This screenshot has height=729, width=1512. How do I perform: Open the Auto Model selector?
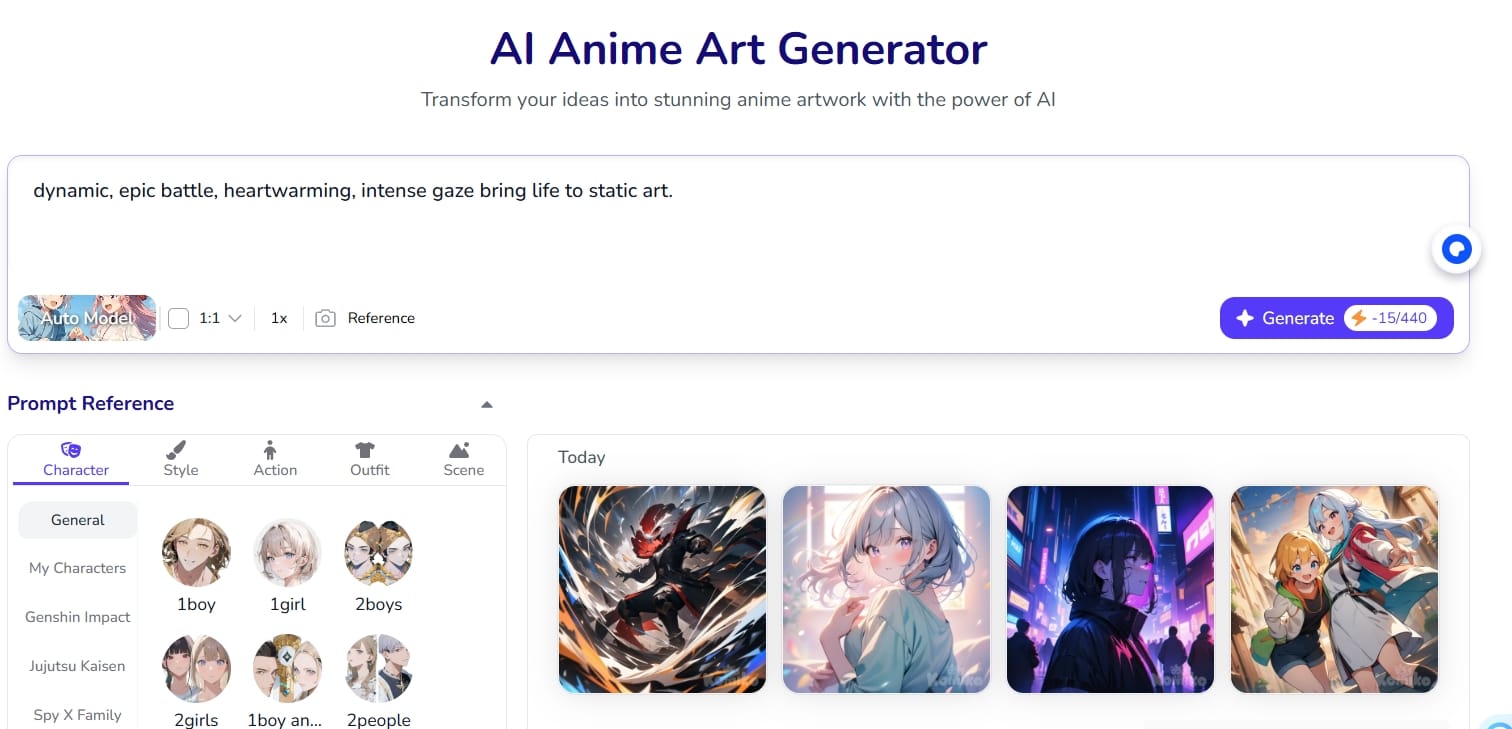(87, 318)
